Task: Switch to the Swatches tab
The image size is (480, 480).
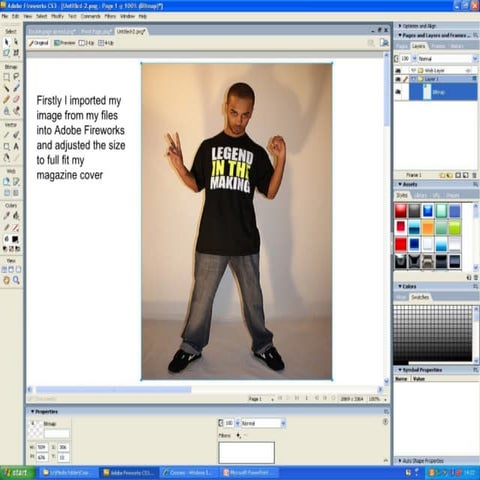Action: click(420, 297)
